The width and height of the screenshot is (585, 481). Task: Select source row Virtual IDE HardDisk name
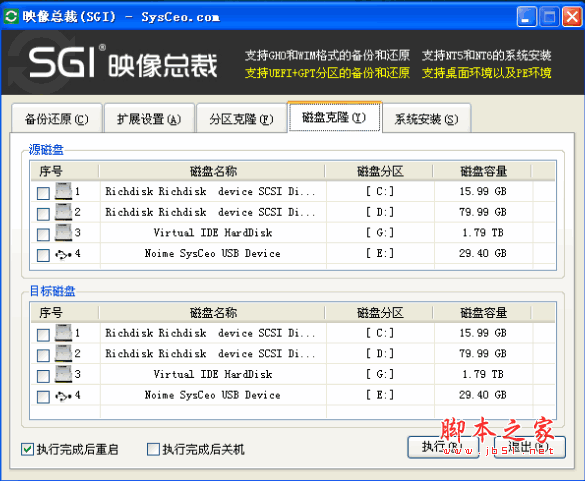click(213, 232)
